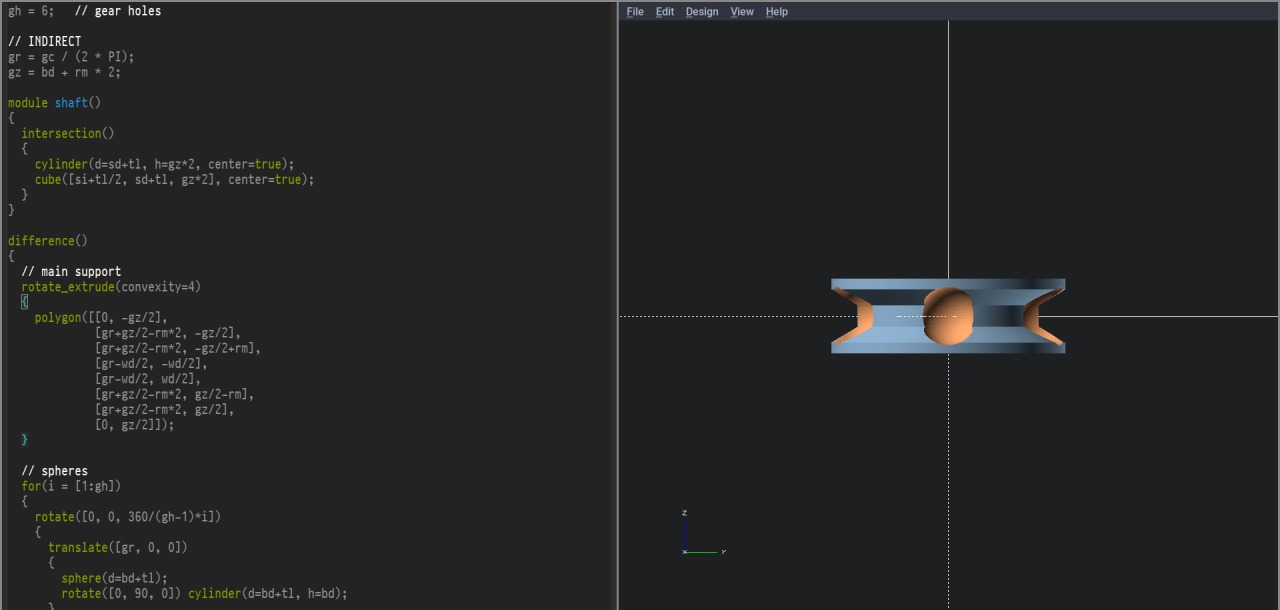Viewport: 1280px width, 610px height.
Task: Click the intersection() keyword in the code
Action: pos(67,134)
